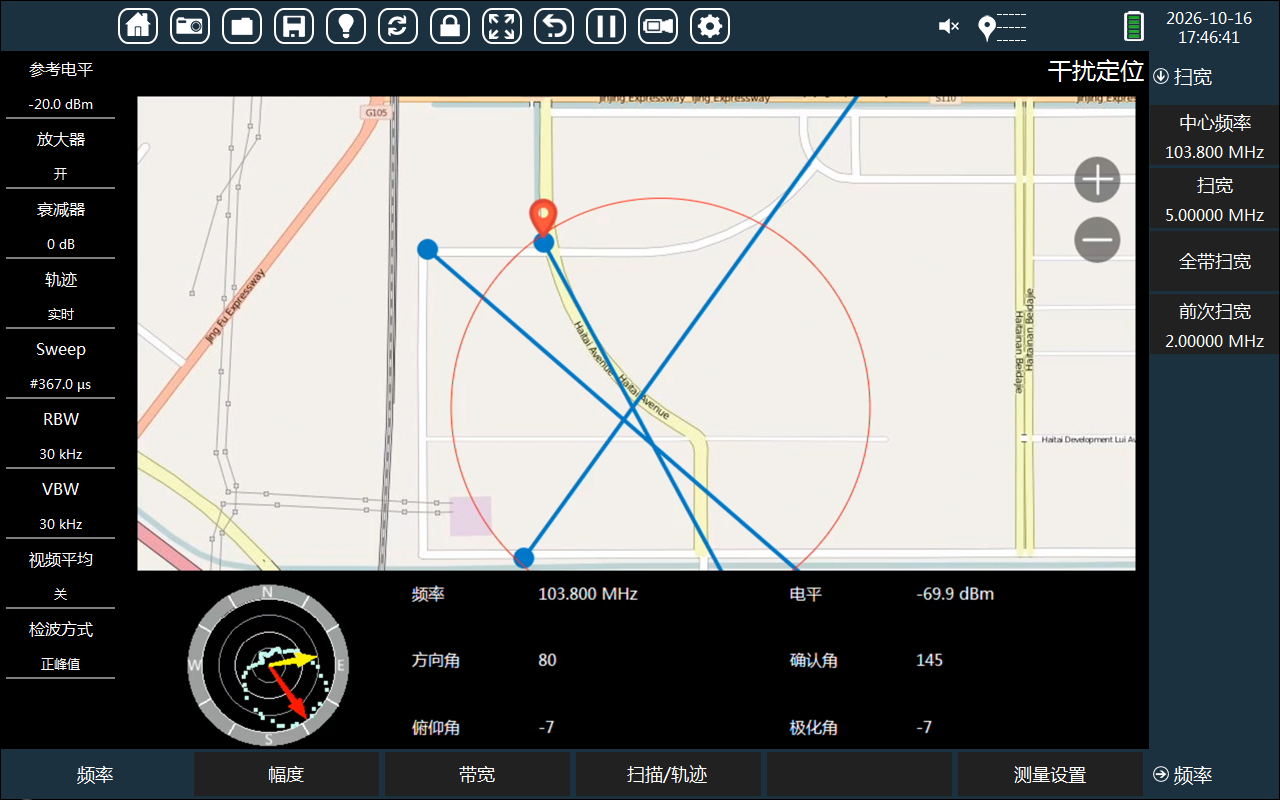
Task: Select the Sweep time setting
Action: click(61, 366)
